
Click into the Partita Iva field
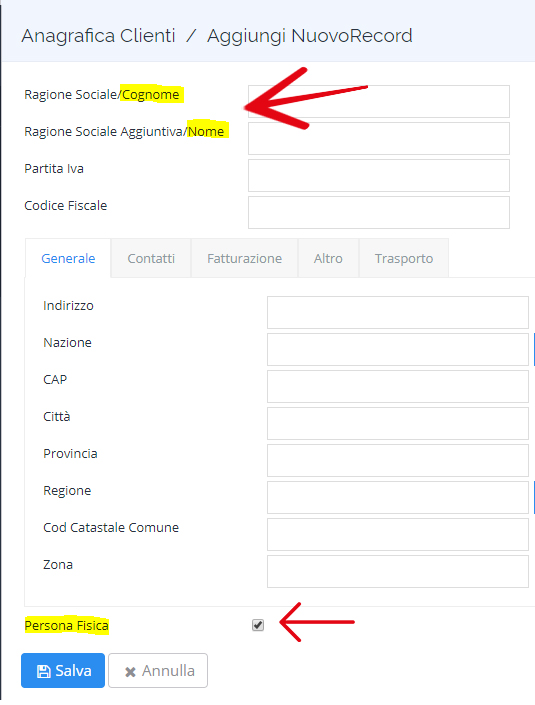tap(379, 175)
